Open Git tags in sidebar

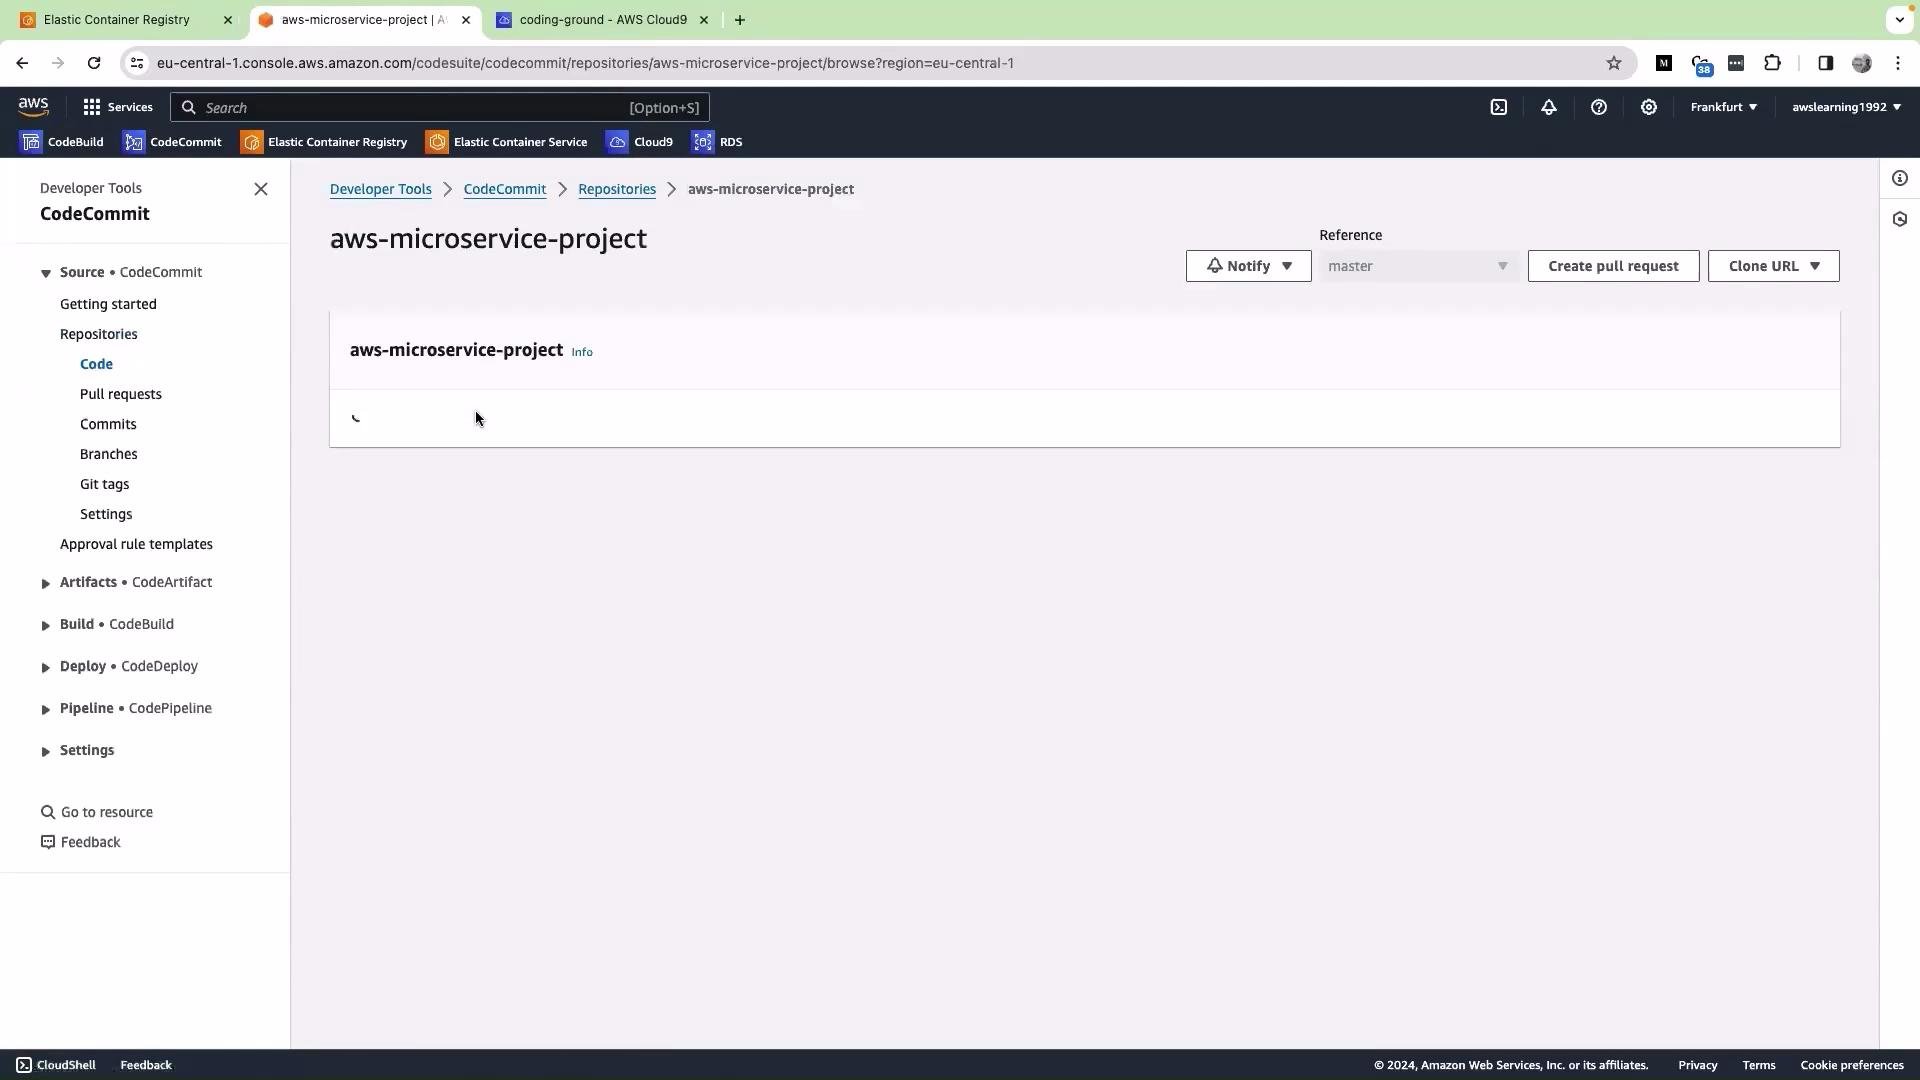pos(105,484)
